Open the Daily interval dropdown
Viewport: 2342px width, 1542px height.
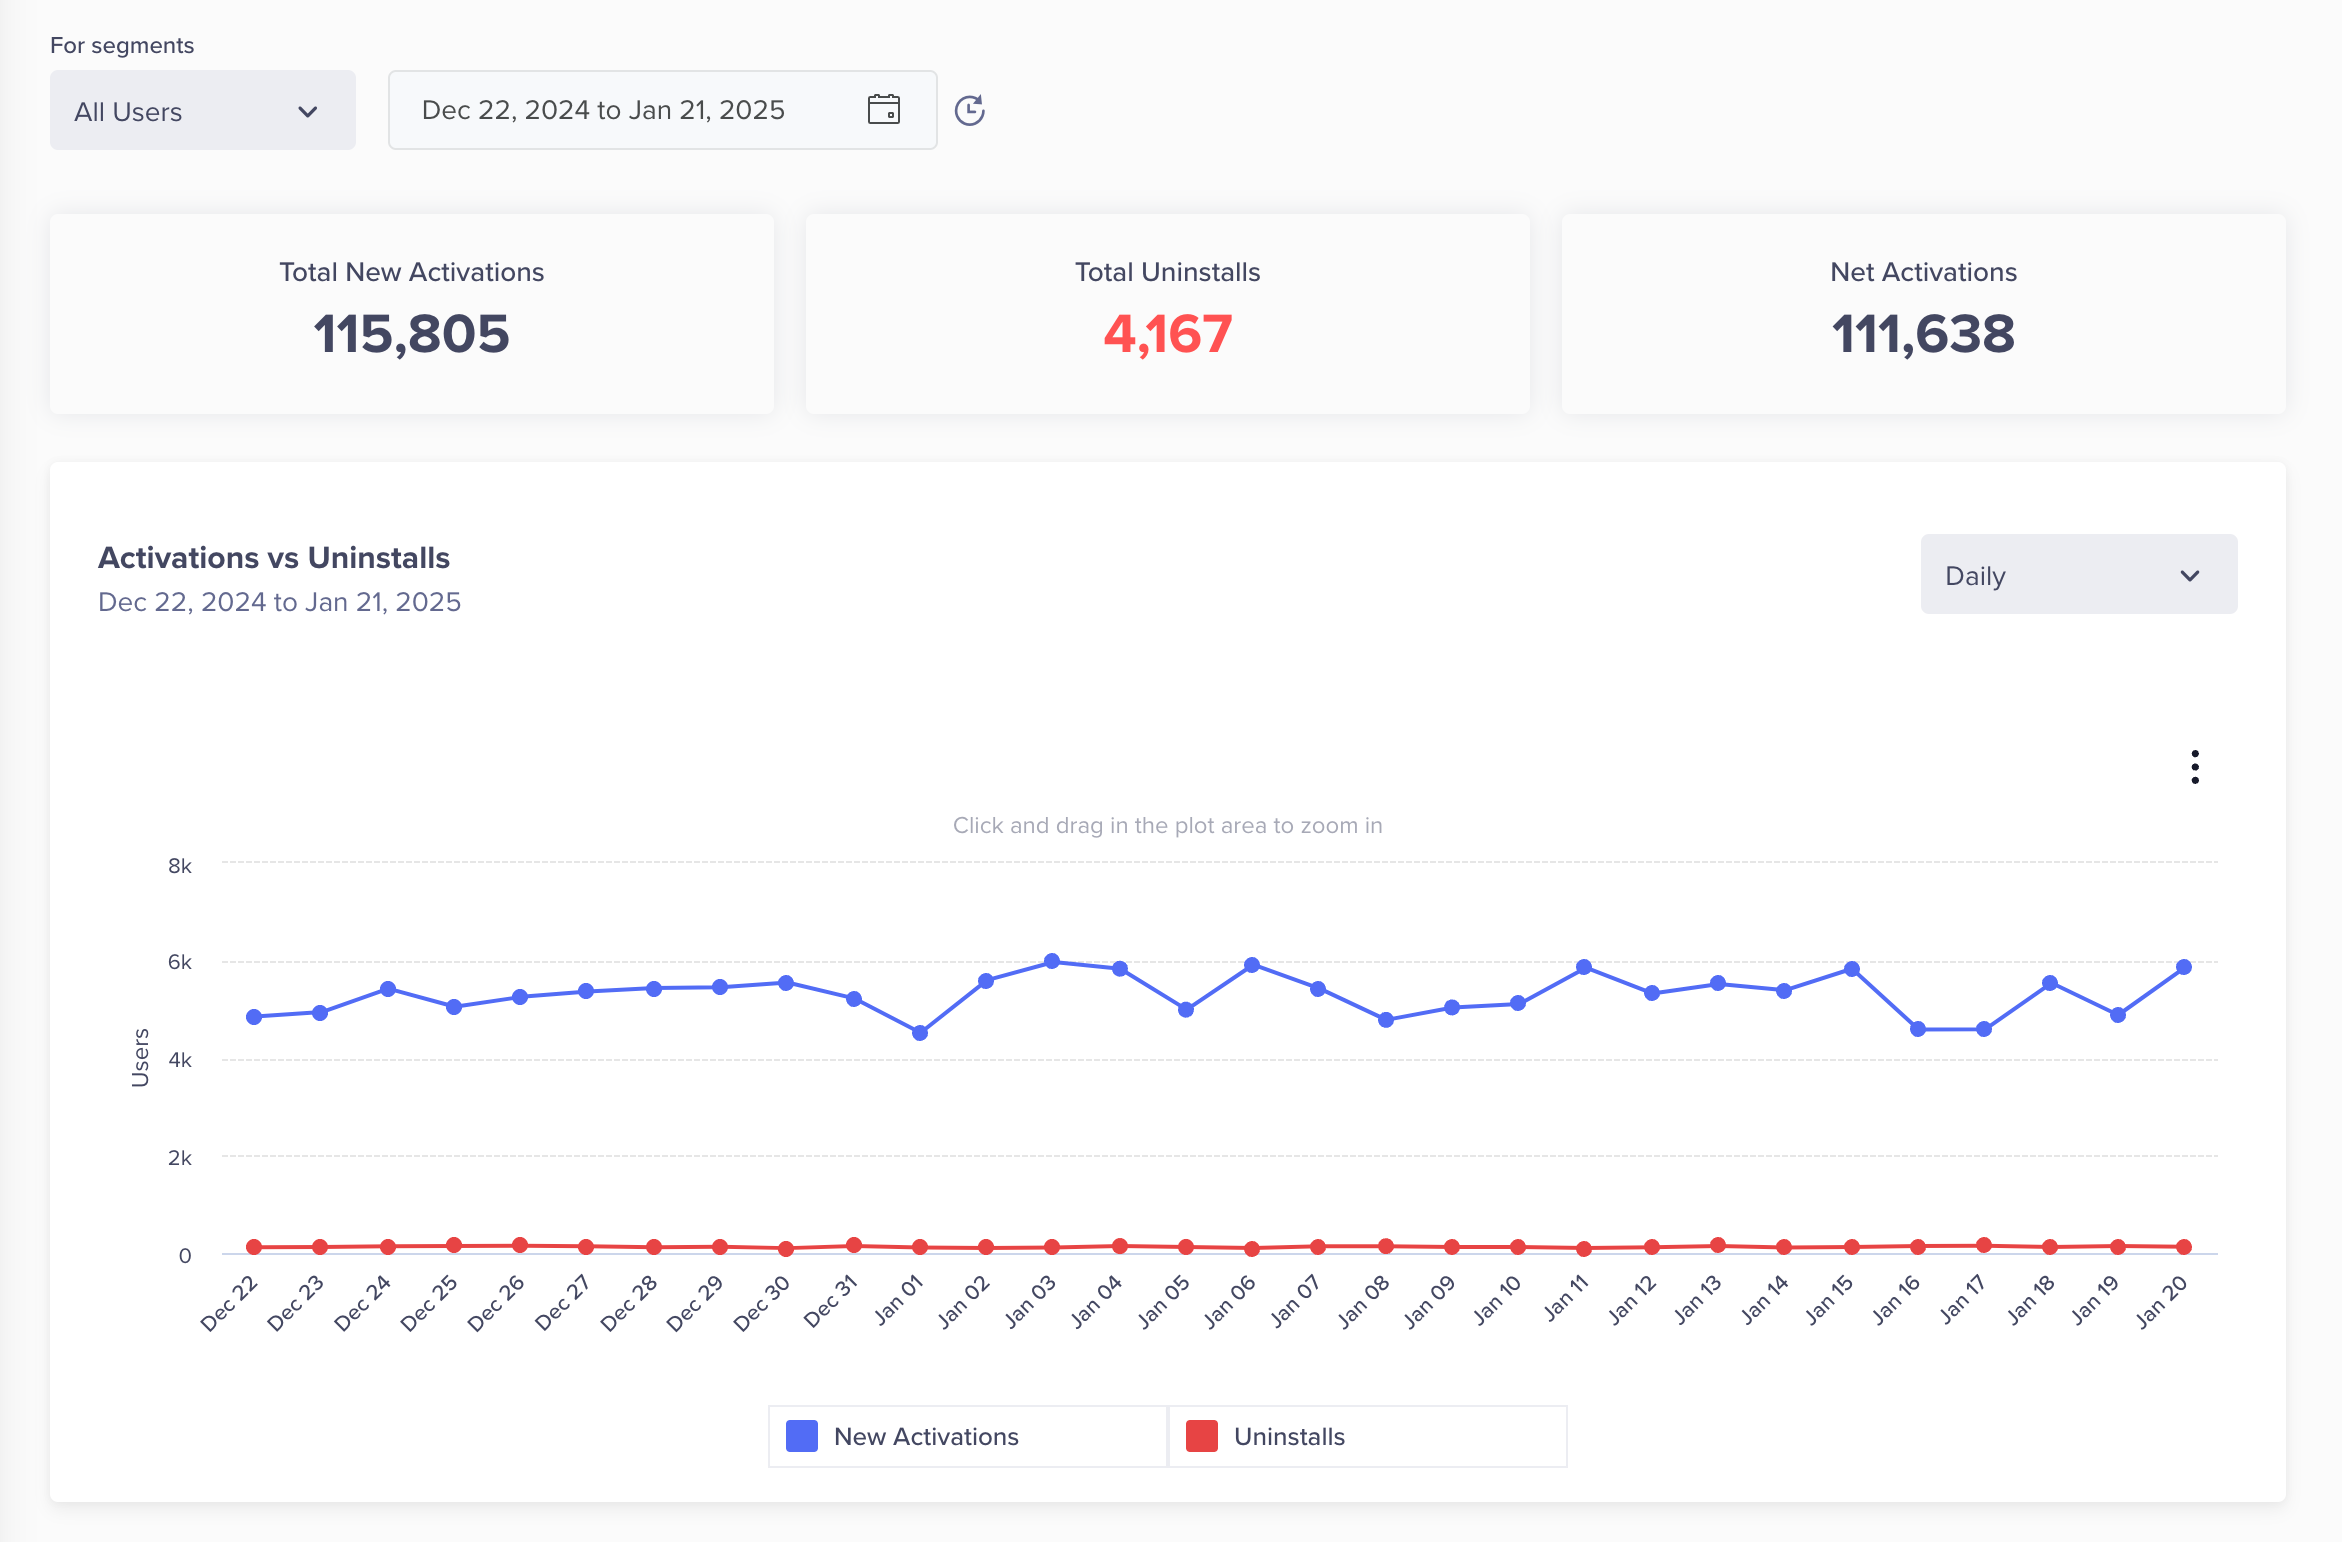[x=2079, y=574]
